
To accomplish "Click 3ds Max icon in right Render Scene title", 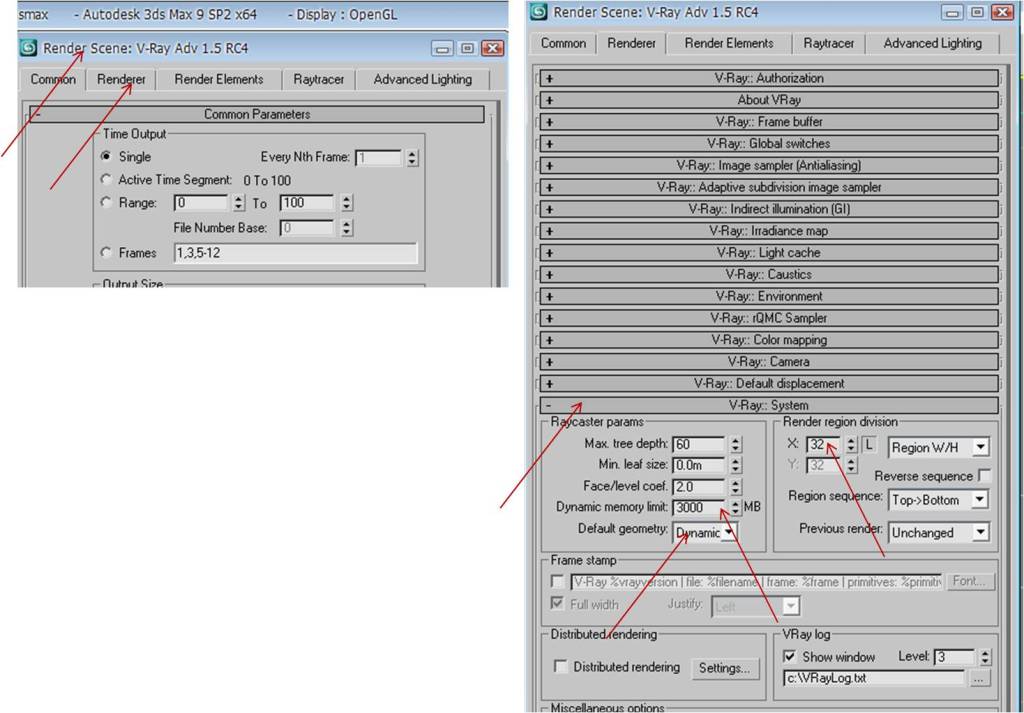I will [539, 12].
